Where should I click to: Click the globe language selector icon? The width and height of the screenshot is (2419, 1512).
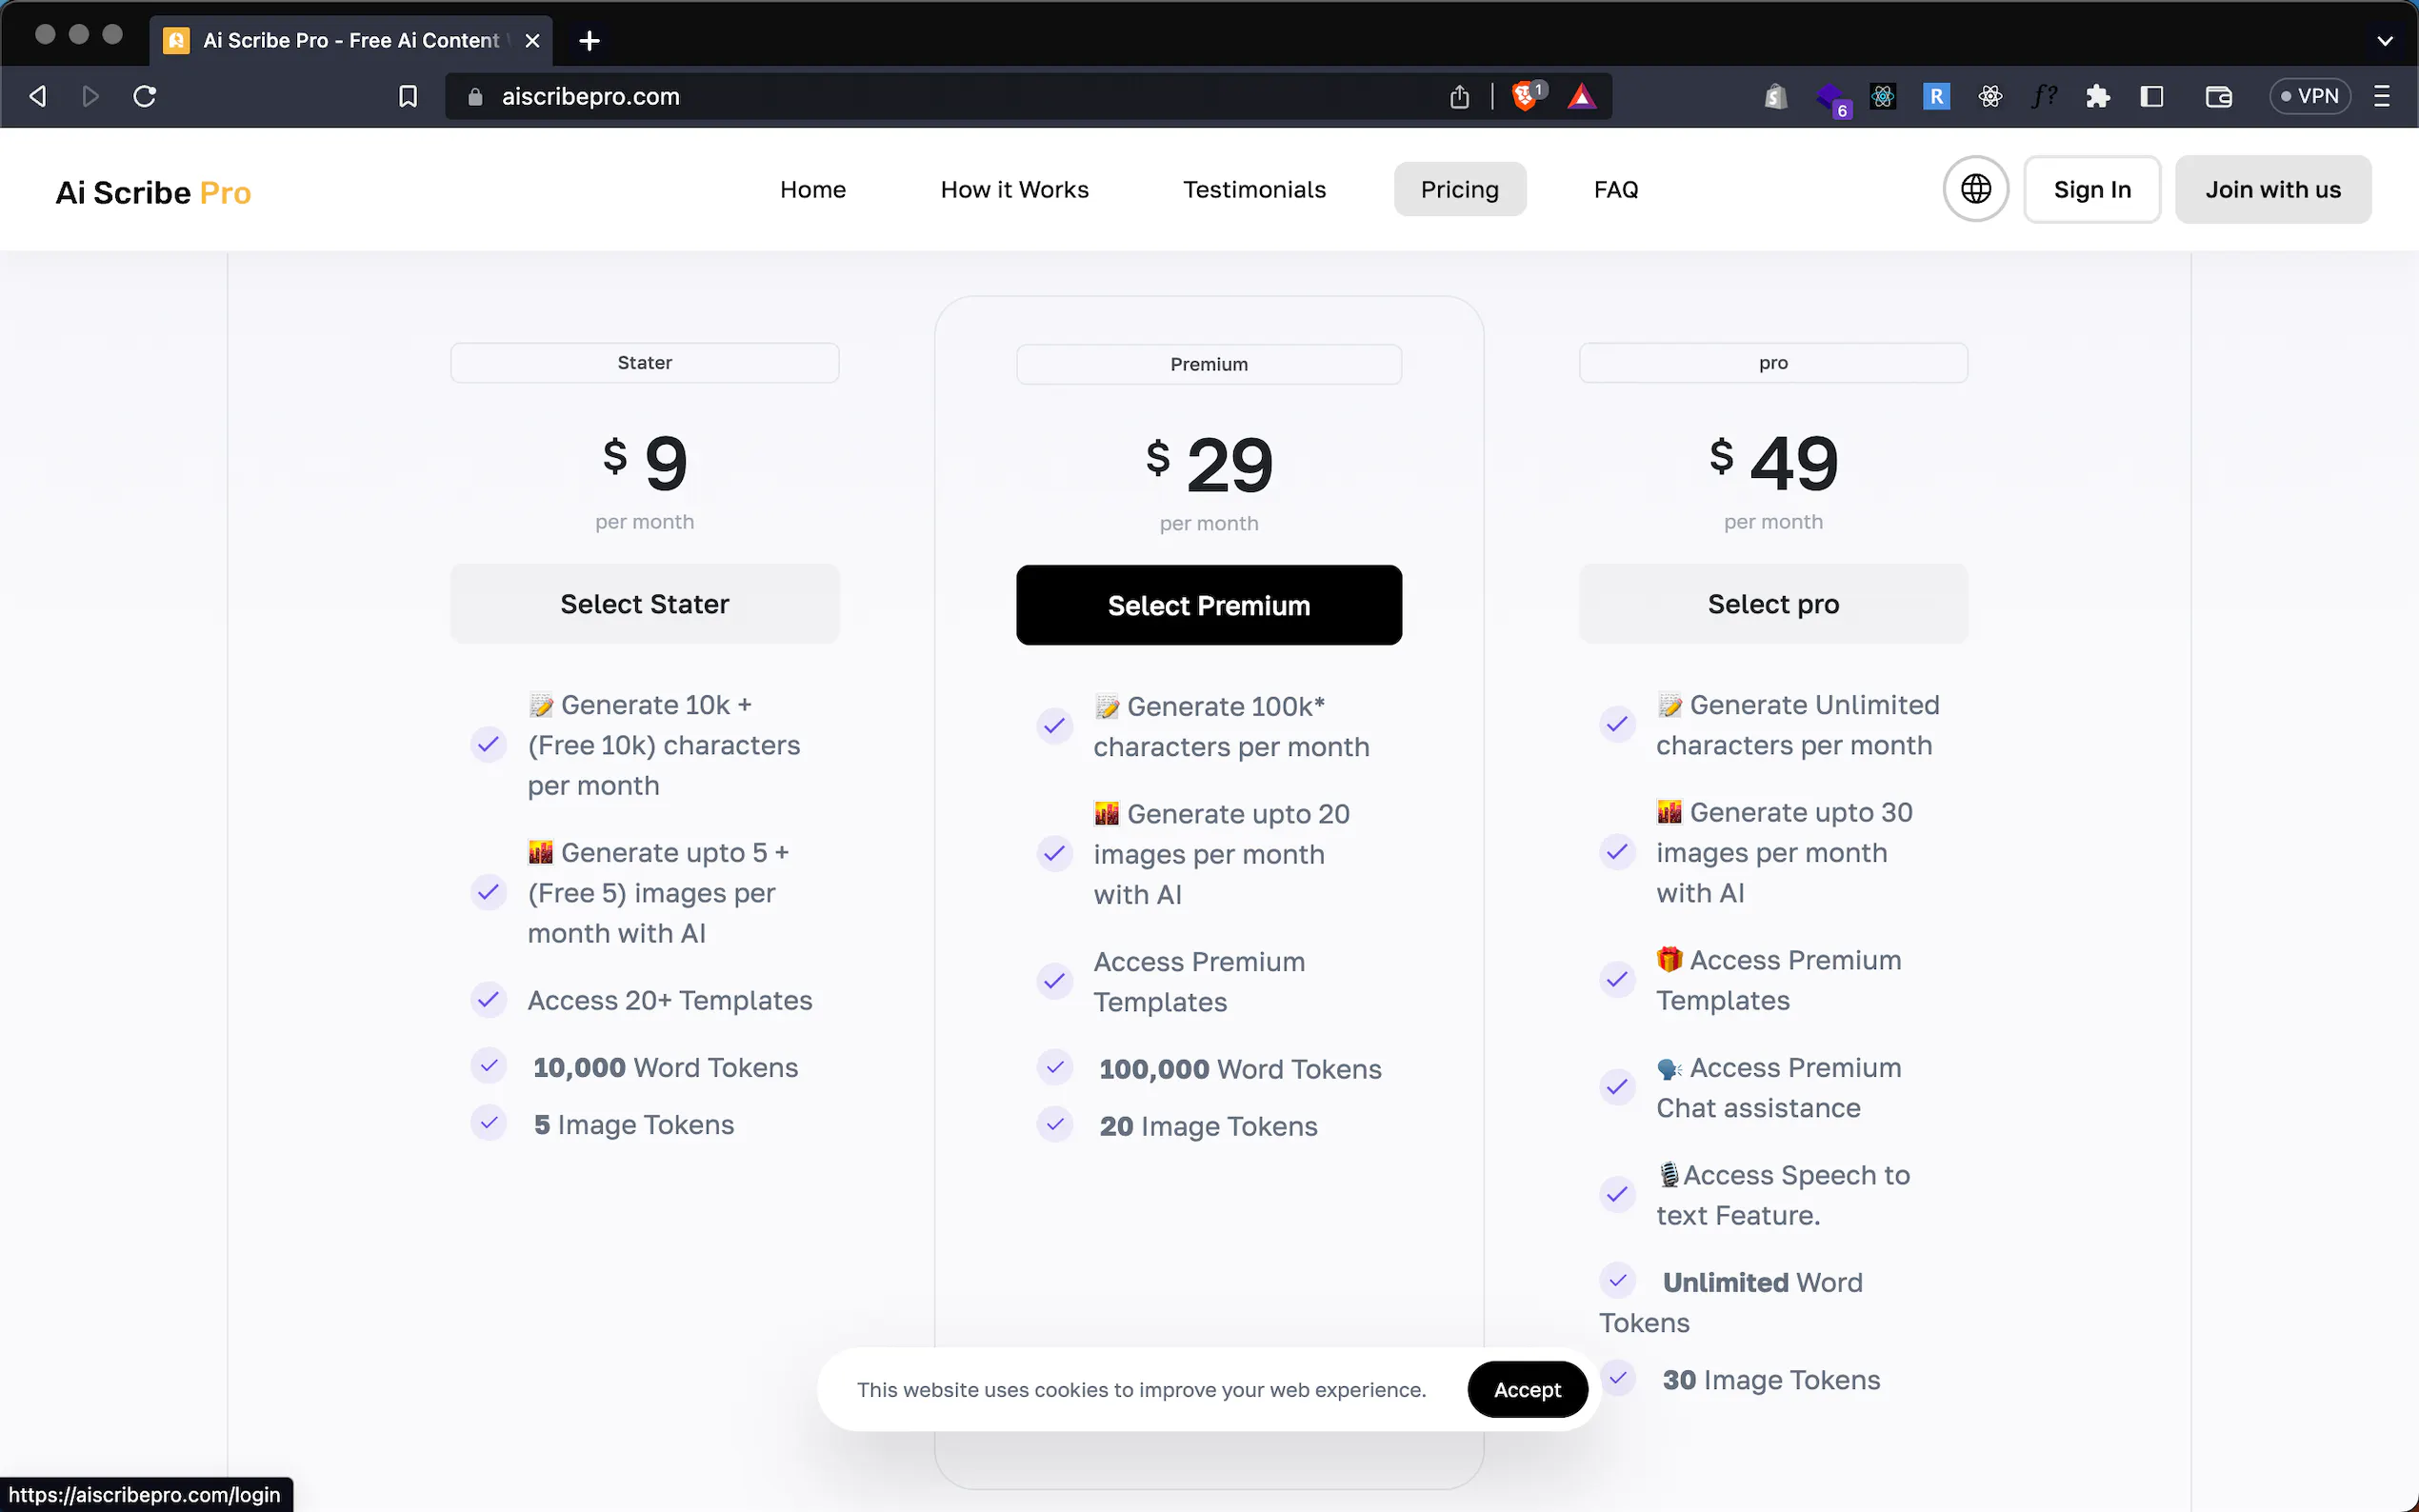point(1975,189)
